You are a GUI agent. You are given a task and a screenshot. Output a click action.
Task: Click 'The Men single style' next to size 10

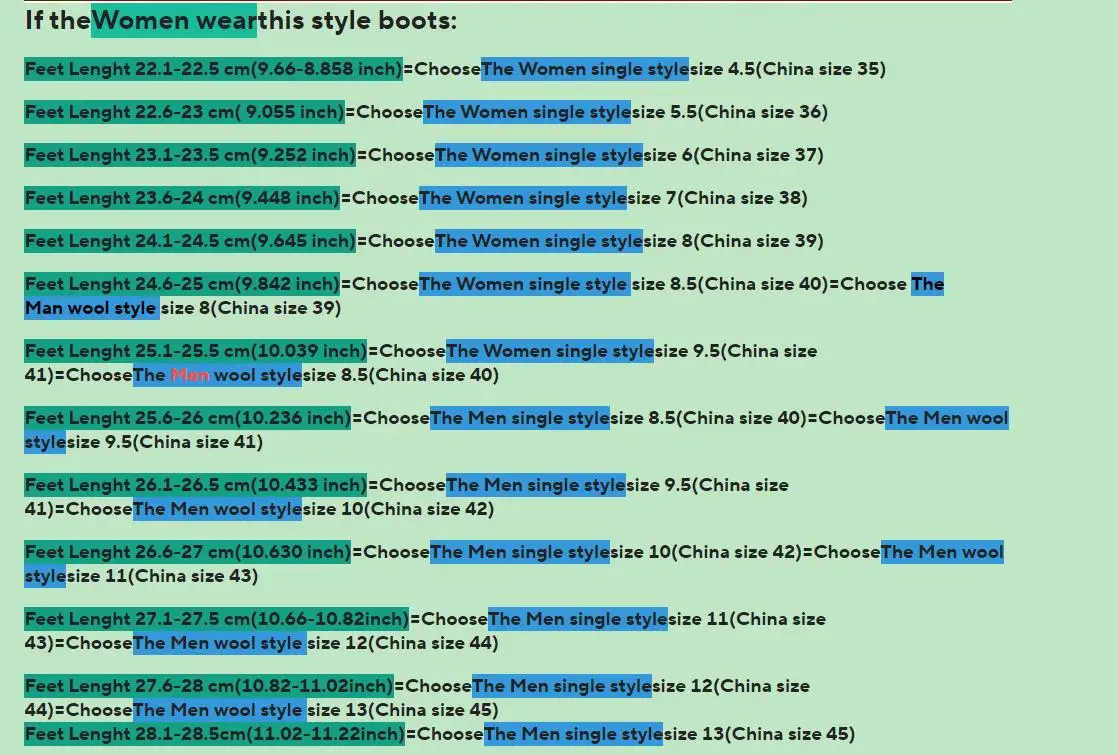[519, 551]
